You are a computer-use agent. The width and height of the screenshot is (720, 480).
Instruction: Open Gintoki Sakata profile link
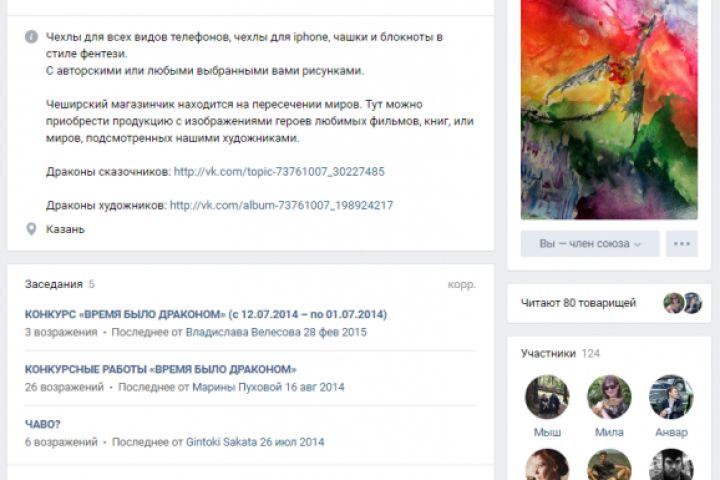221,442
